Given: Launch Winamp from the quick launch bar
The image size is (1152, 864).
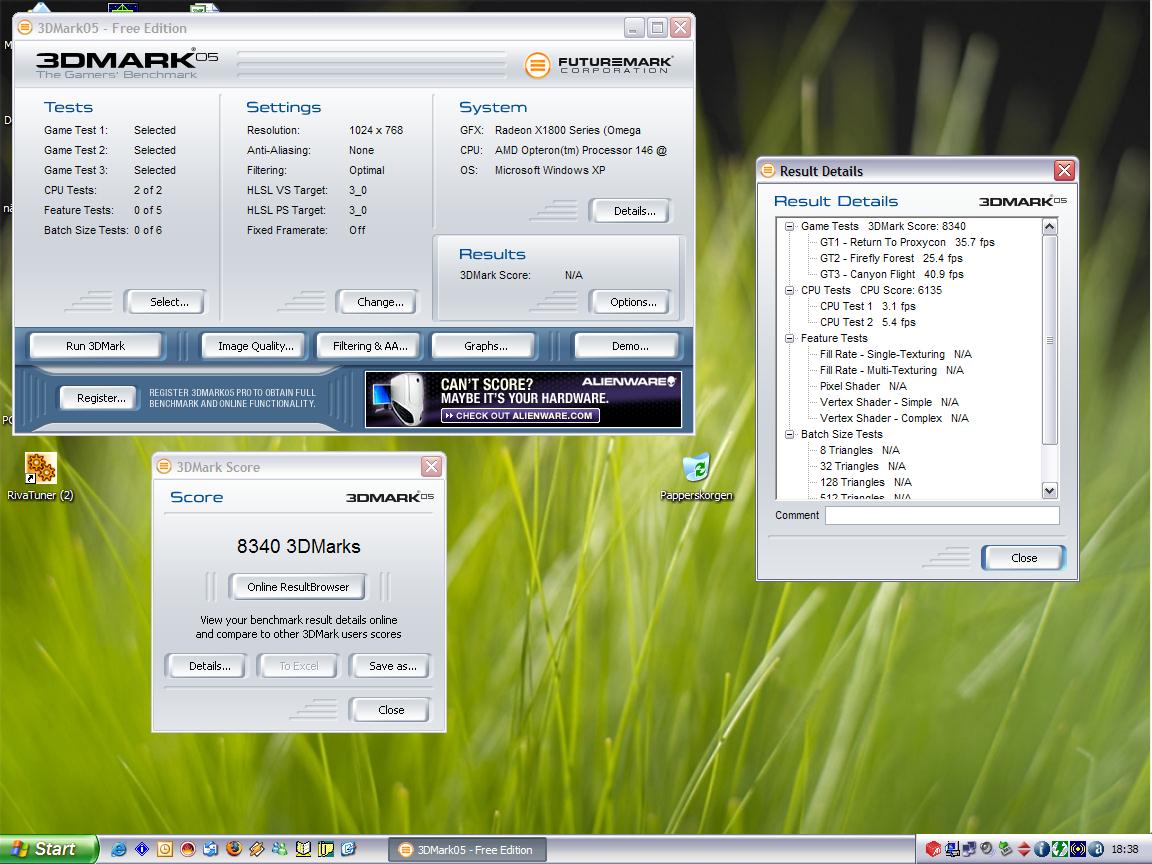Looking at the screenshot, I should coord(256,849).
